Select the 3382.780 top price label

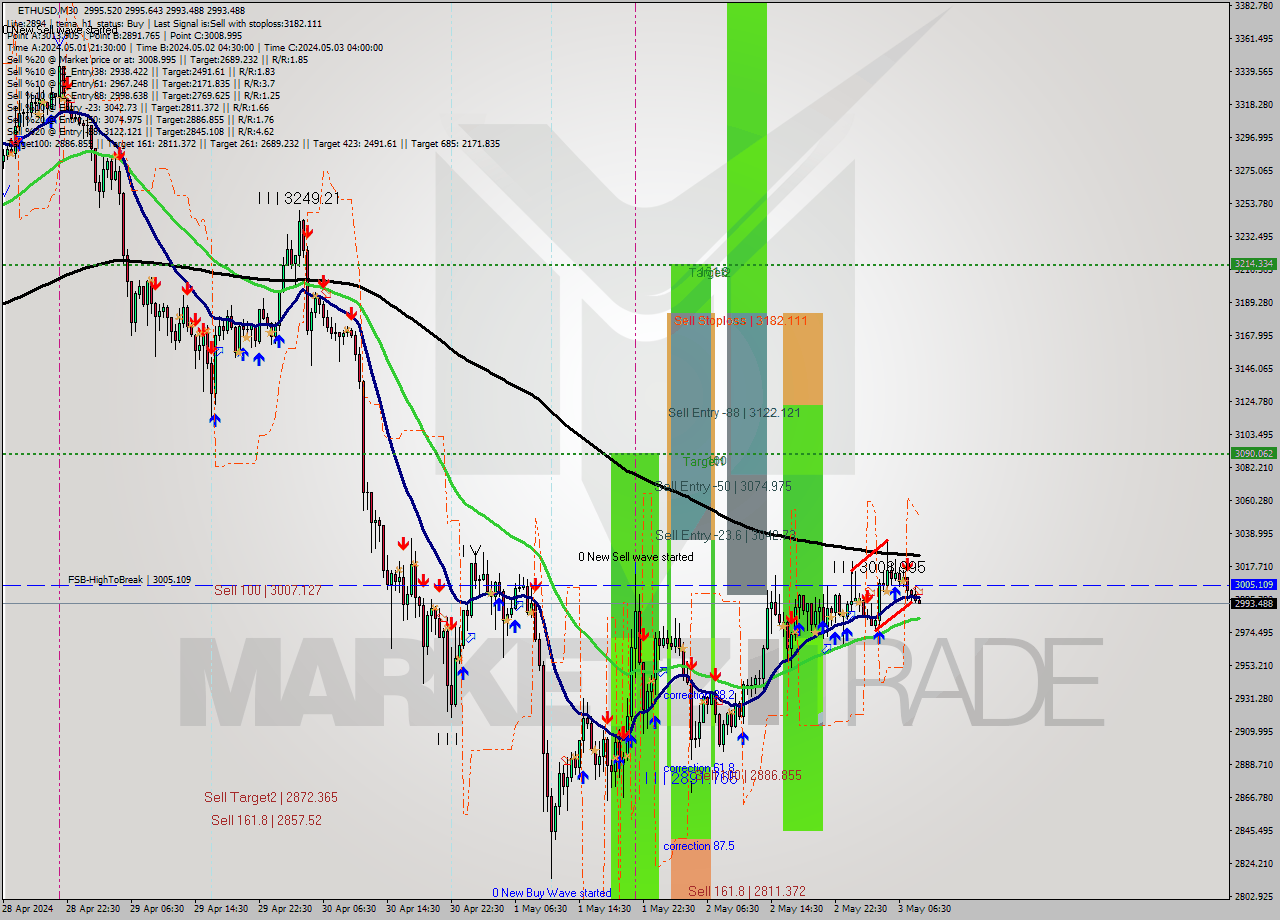click(x=1253, y=6)
